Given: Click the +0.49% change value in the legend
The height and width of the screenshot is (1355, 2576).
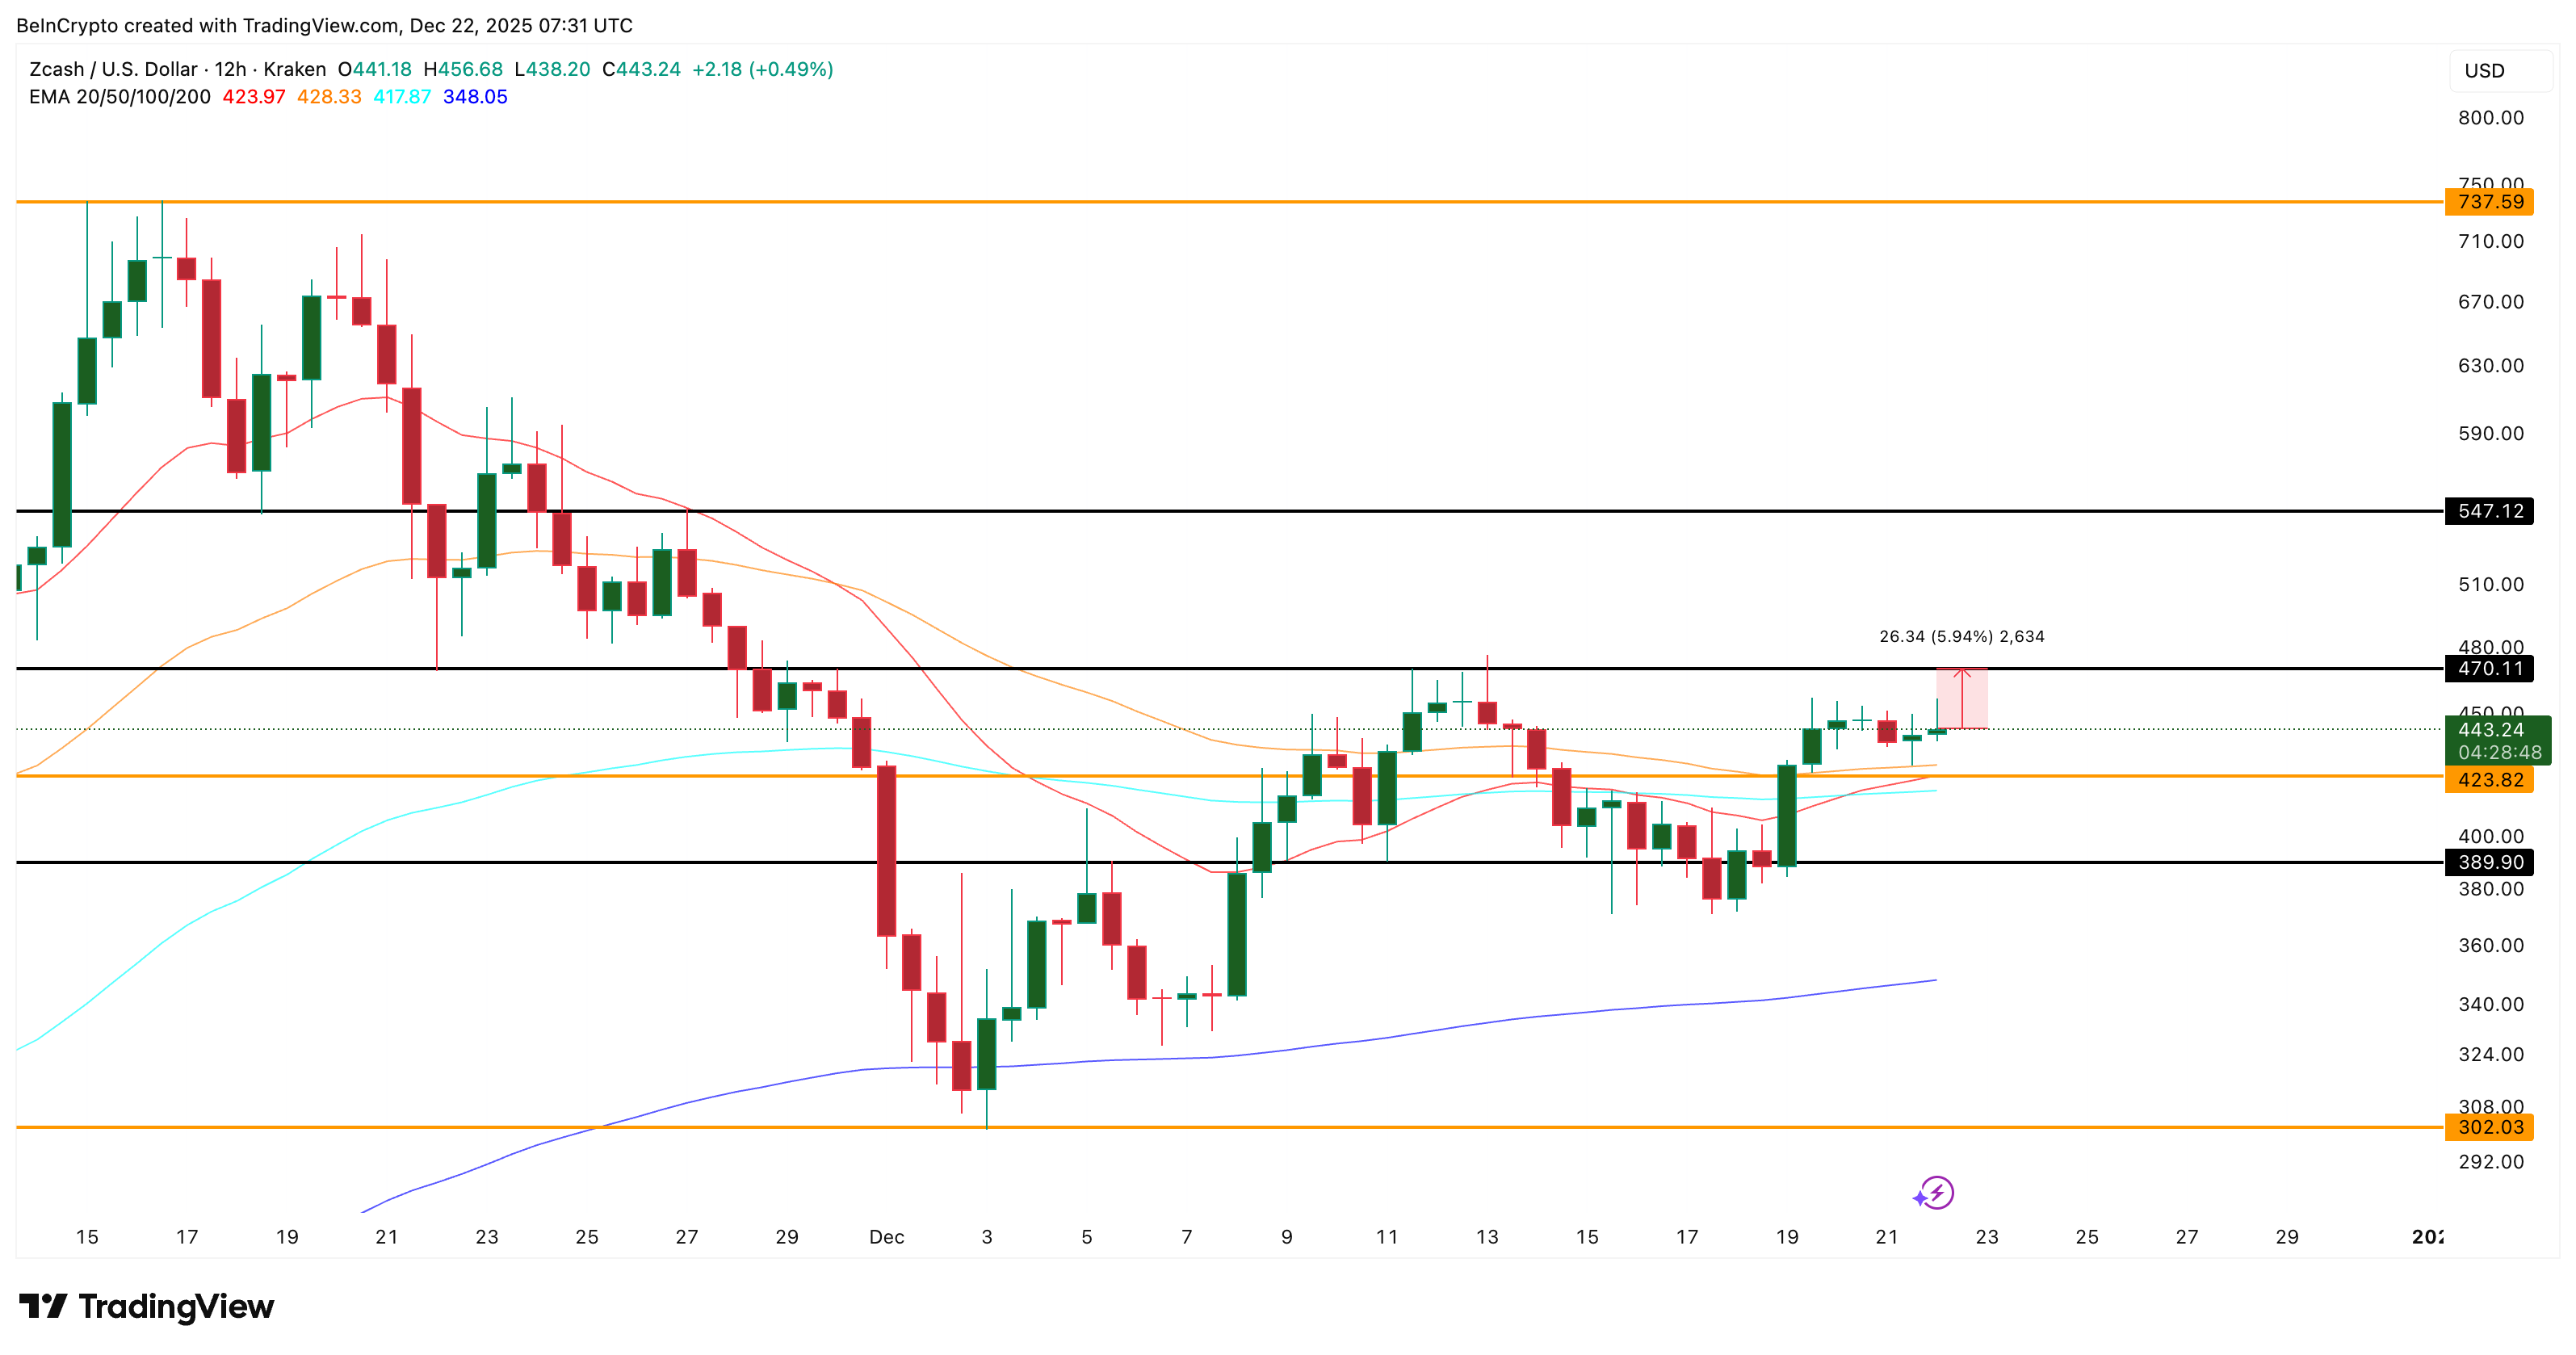Looking at the screenshot, I should (x=789, y=69).
